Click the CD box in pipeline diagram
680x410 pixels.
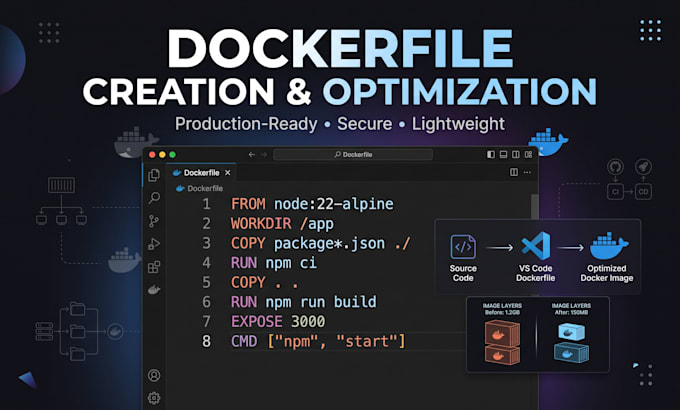click(644, 191)
